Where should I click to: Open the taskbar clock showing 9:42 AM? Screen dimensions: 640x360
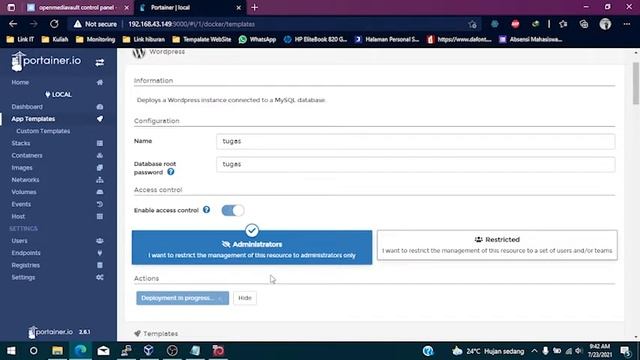(x=600, y=351)
